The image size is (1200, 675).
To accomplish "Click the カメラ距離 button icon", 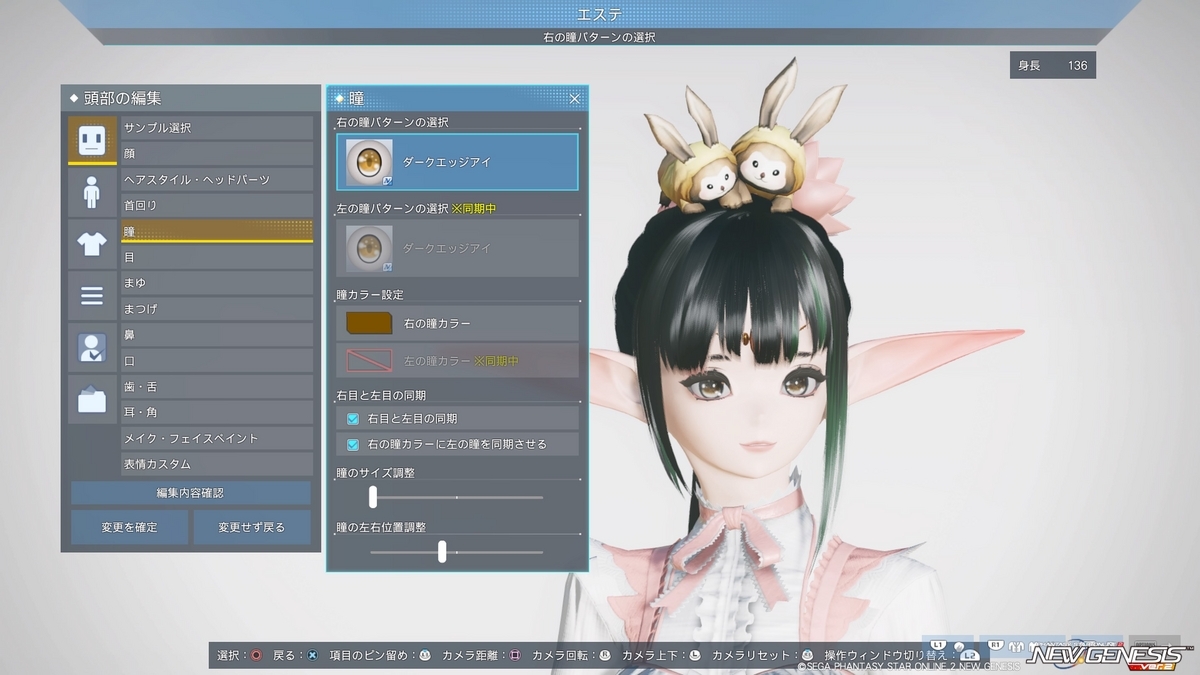I will click(515, 655).
